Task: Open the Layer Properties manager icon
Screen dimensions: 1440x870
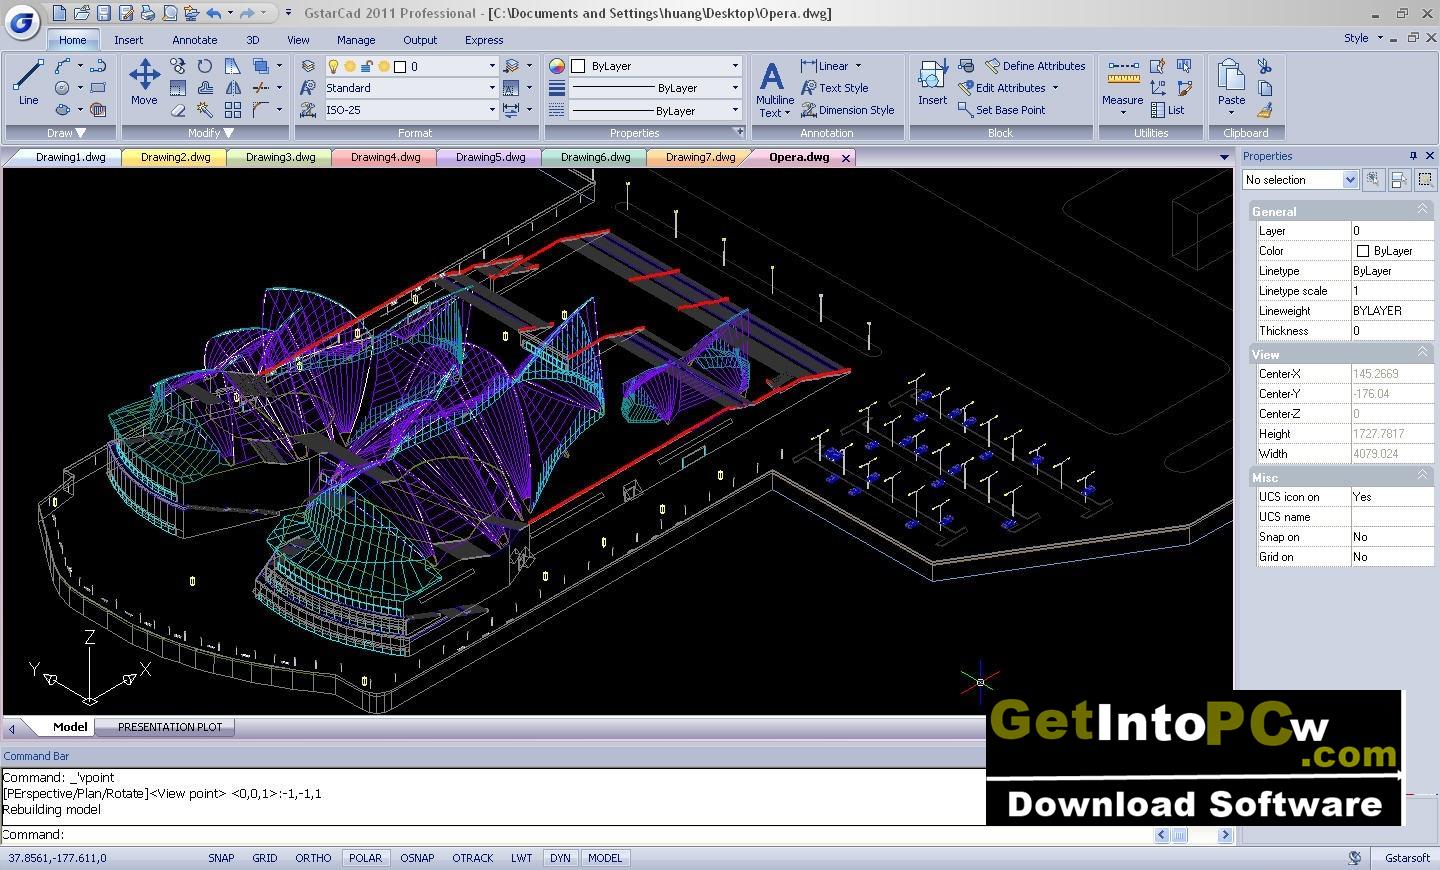Action: point(308,66)
